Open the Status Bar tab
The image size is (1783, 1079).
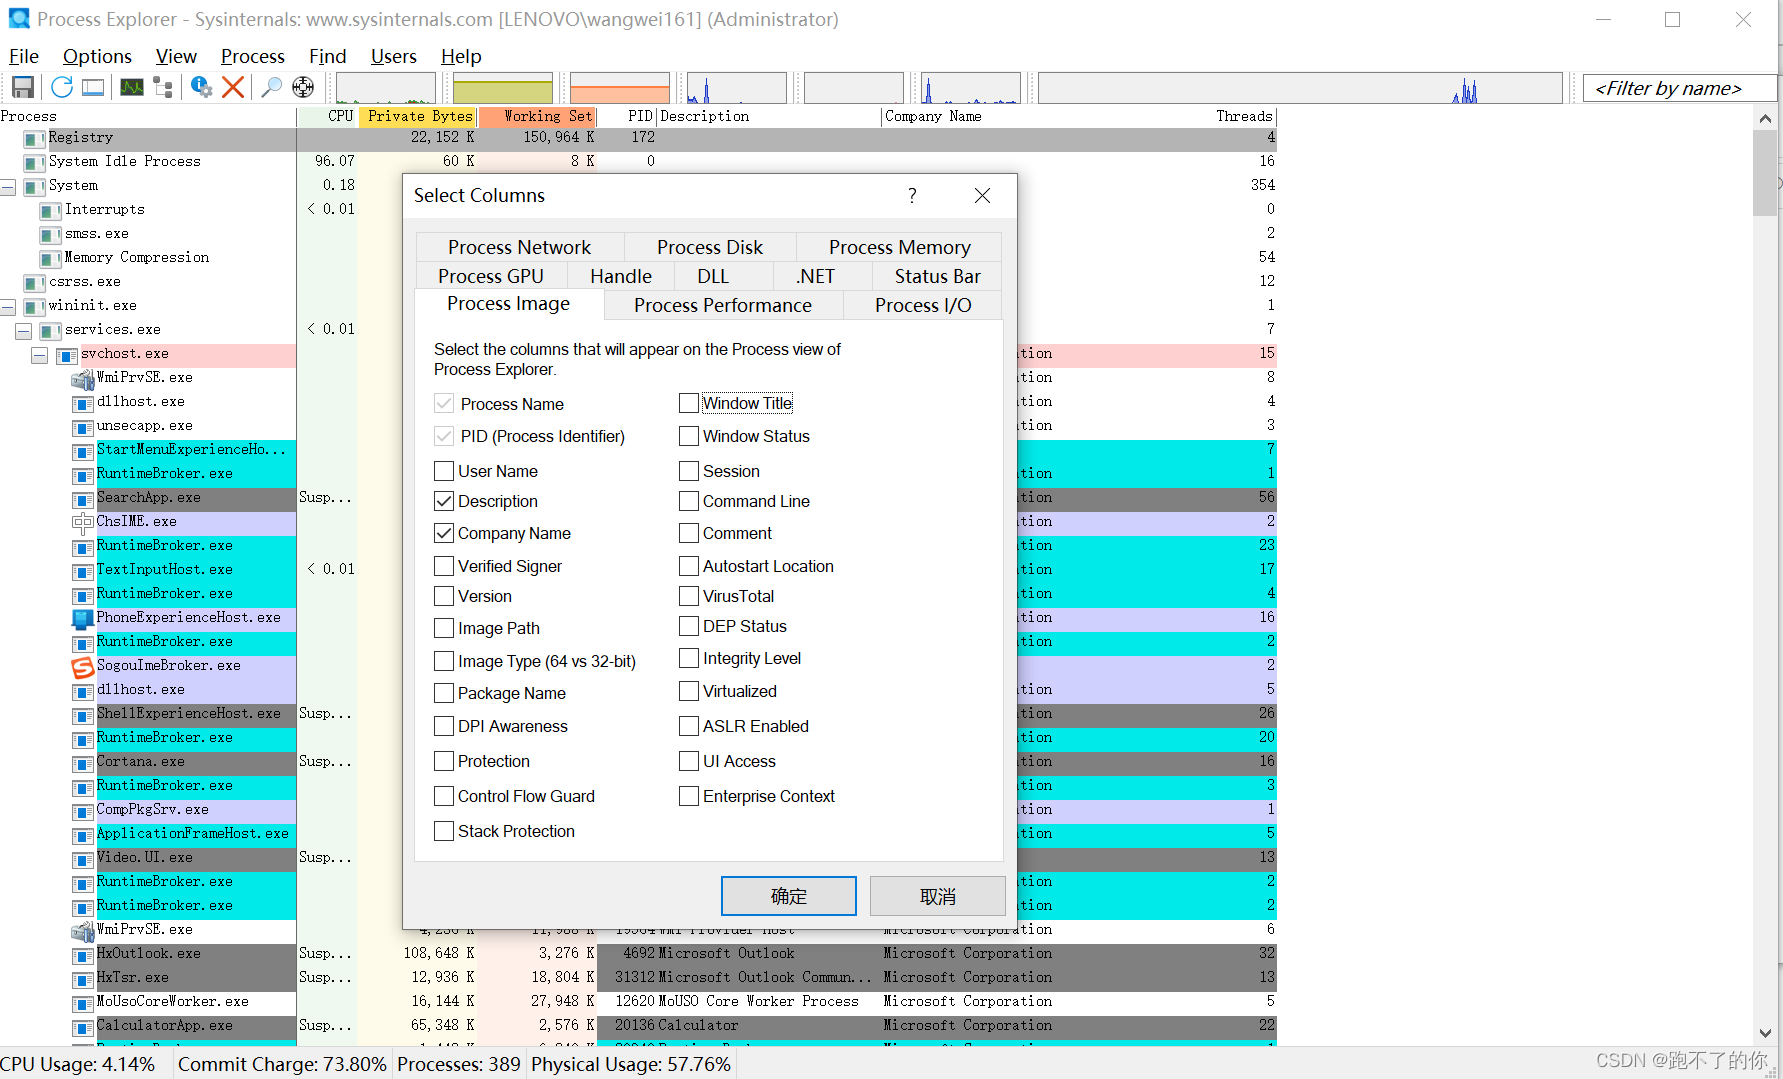tap(937, 276)
